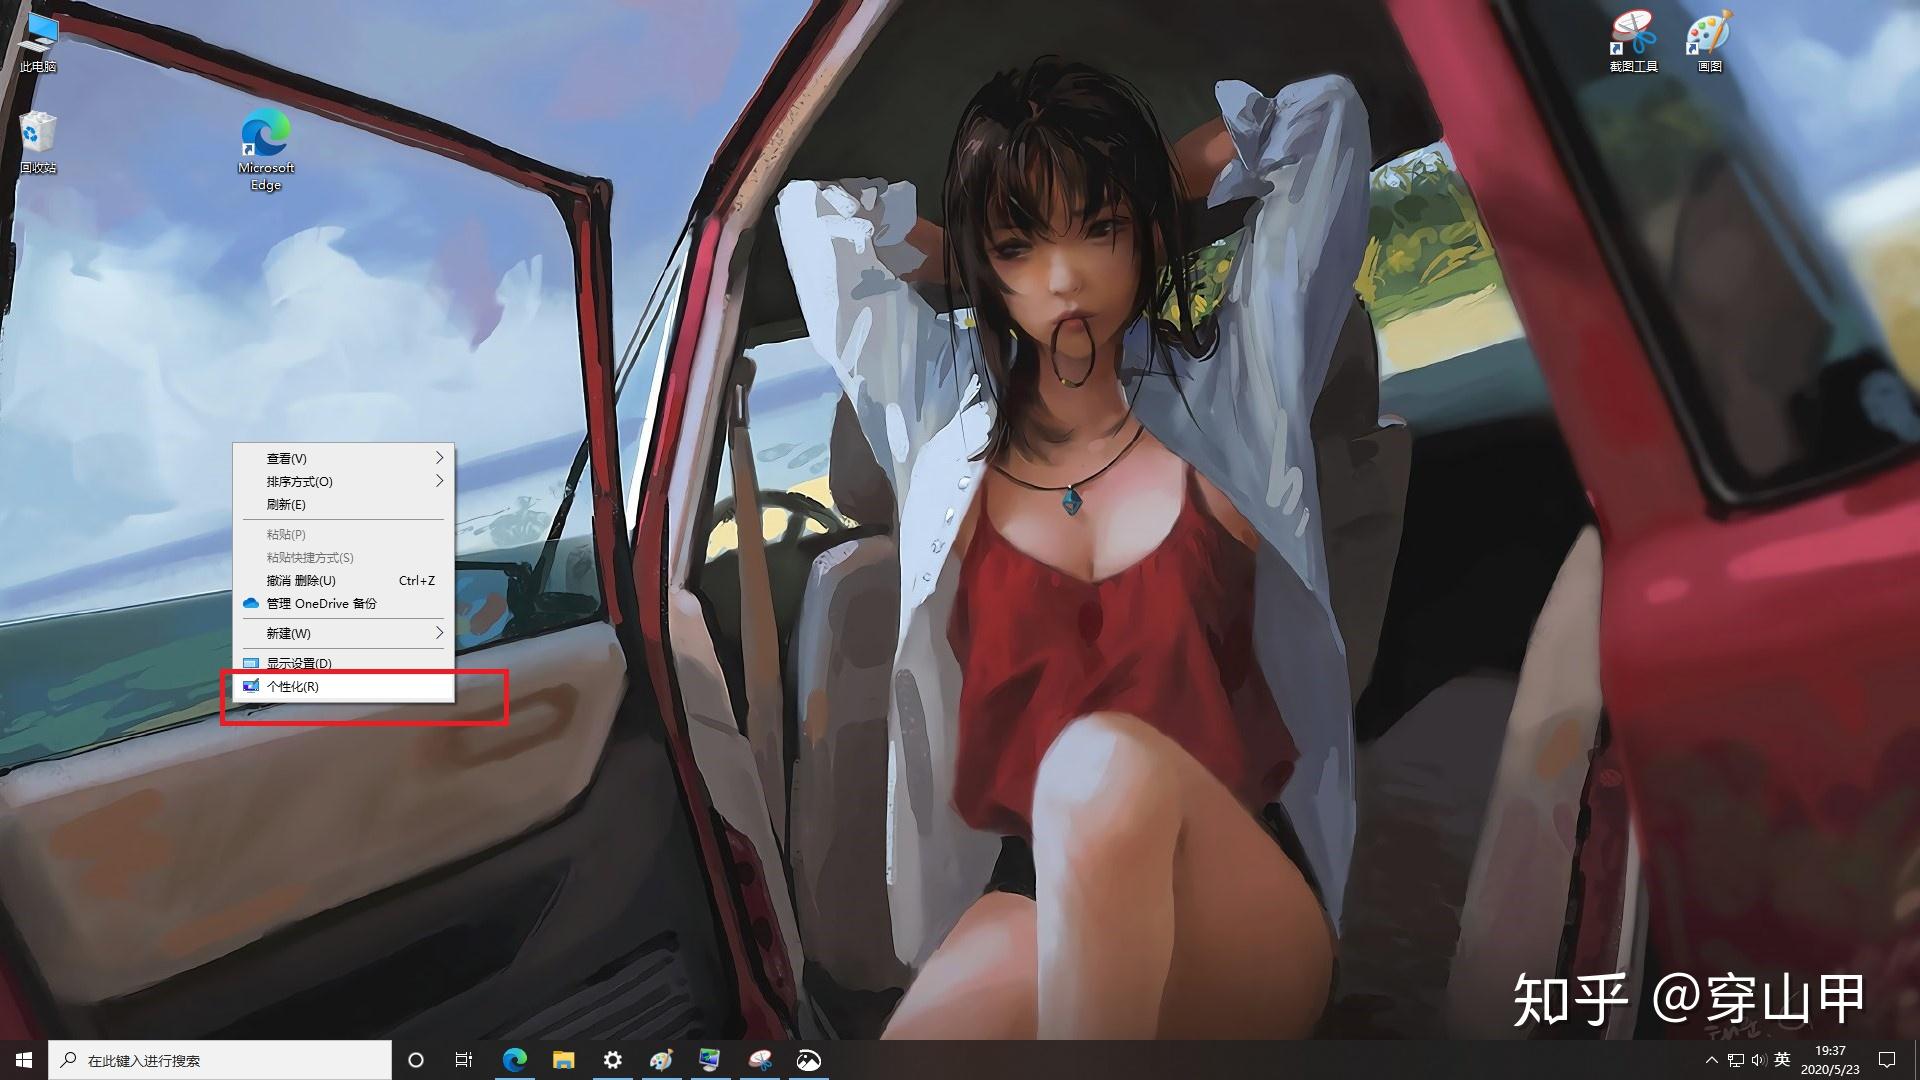Expand the 排序方式(O) submenu
This screenshot has height=1080, width=1920.
[343, 481]
